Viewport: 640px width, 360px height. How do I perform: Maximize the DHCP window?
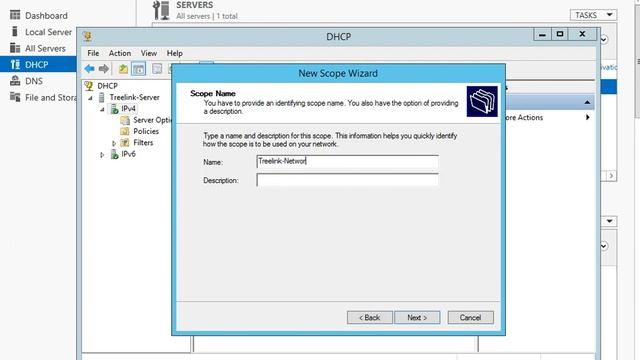pos(560,35)
